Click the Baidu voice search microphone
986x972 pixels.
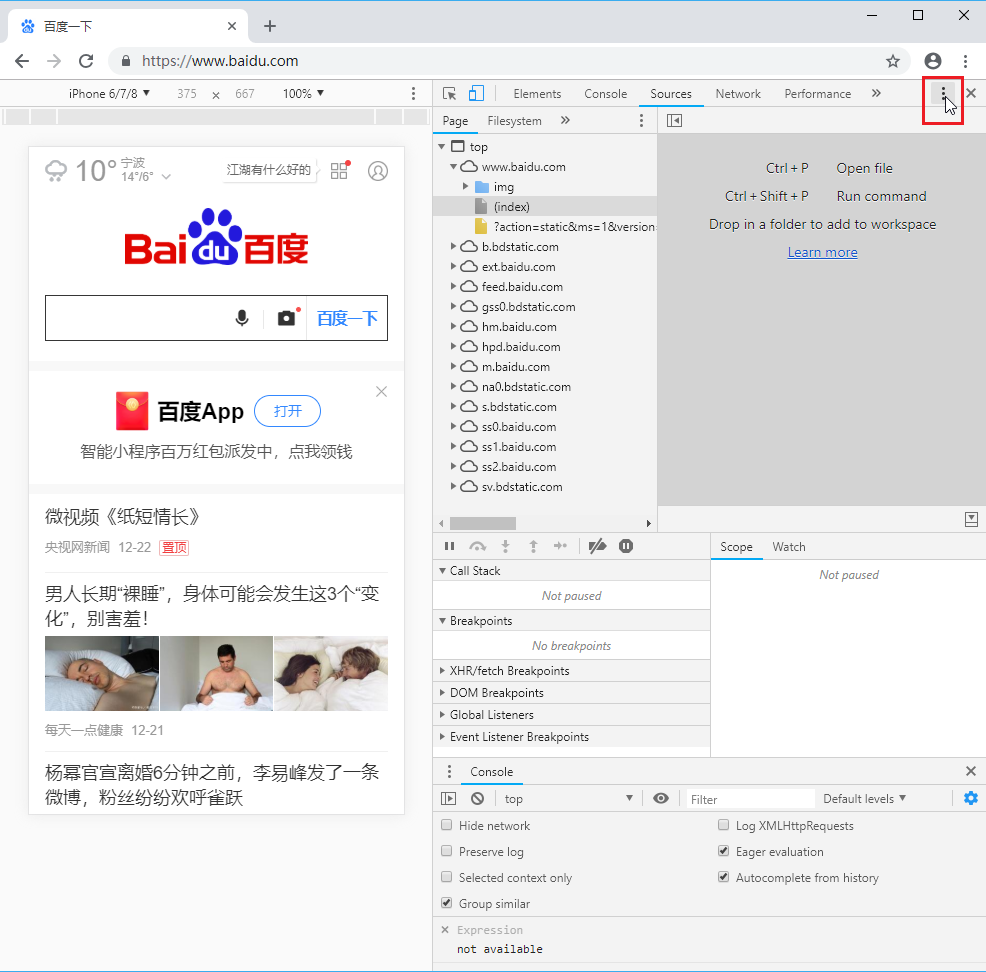241,318
